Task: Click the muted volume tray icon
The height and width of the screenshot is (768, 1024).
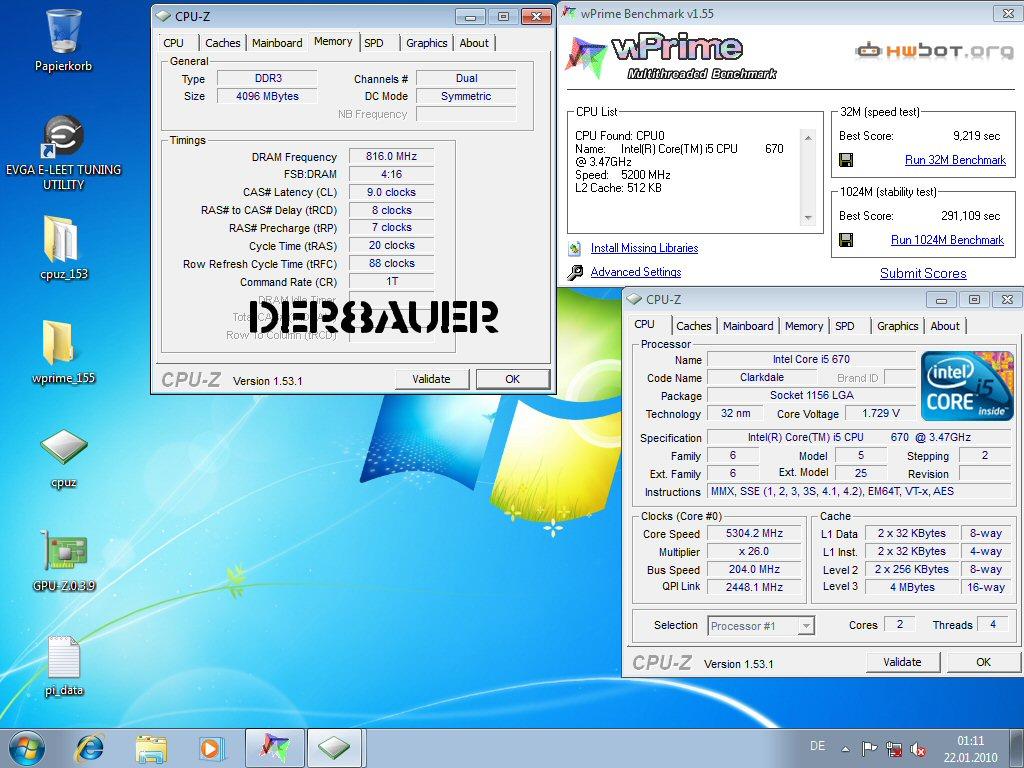Action: coord(918,749)
